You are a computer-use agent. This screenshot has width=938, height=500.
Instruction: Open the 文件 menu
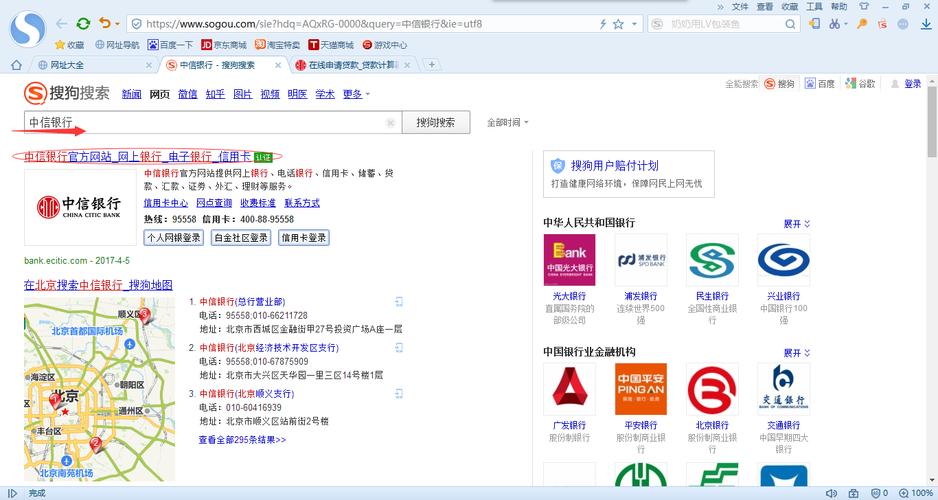pyautogui.click(x=740, y=7)
